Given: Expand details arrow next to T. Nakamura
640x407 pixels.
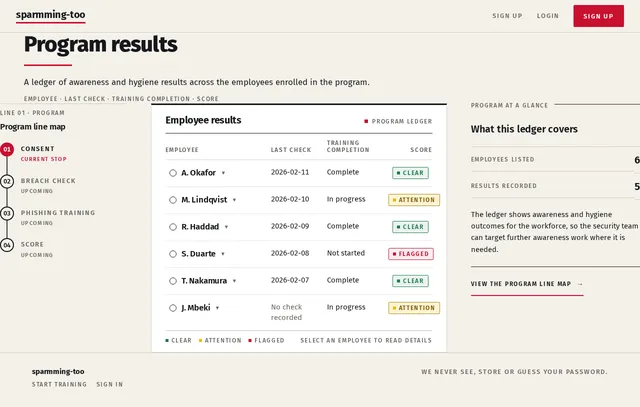Looking at the screenshot, I should (235, 281).
